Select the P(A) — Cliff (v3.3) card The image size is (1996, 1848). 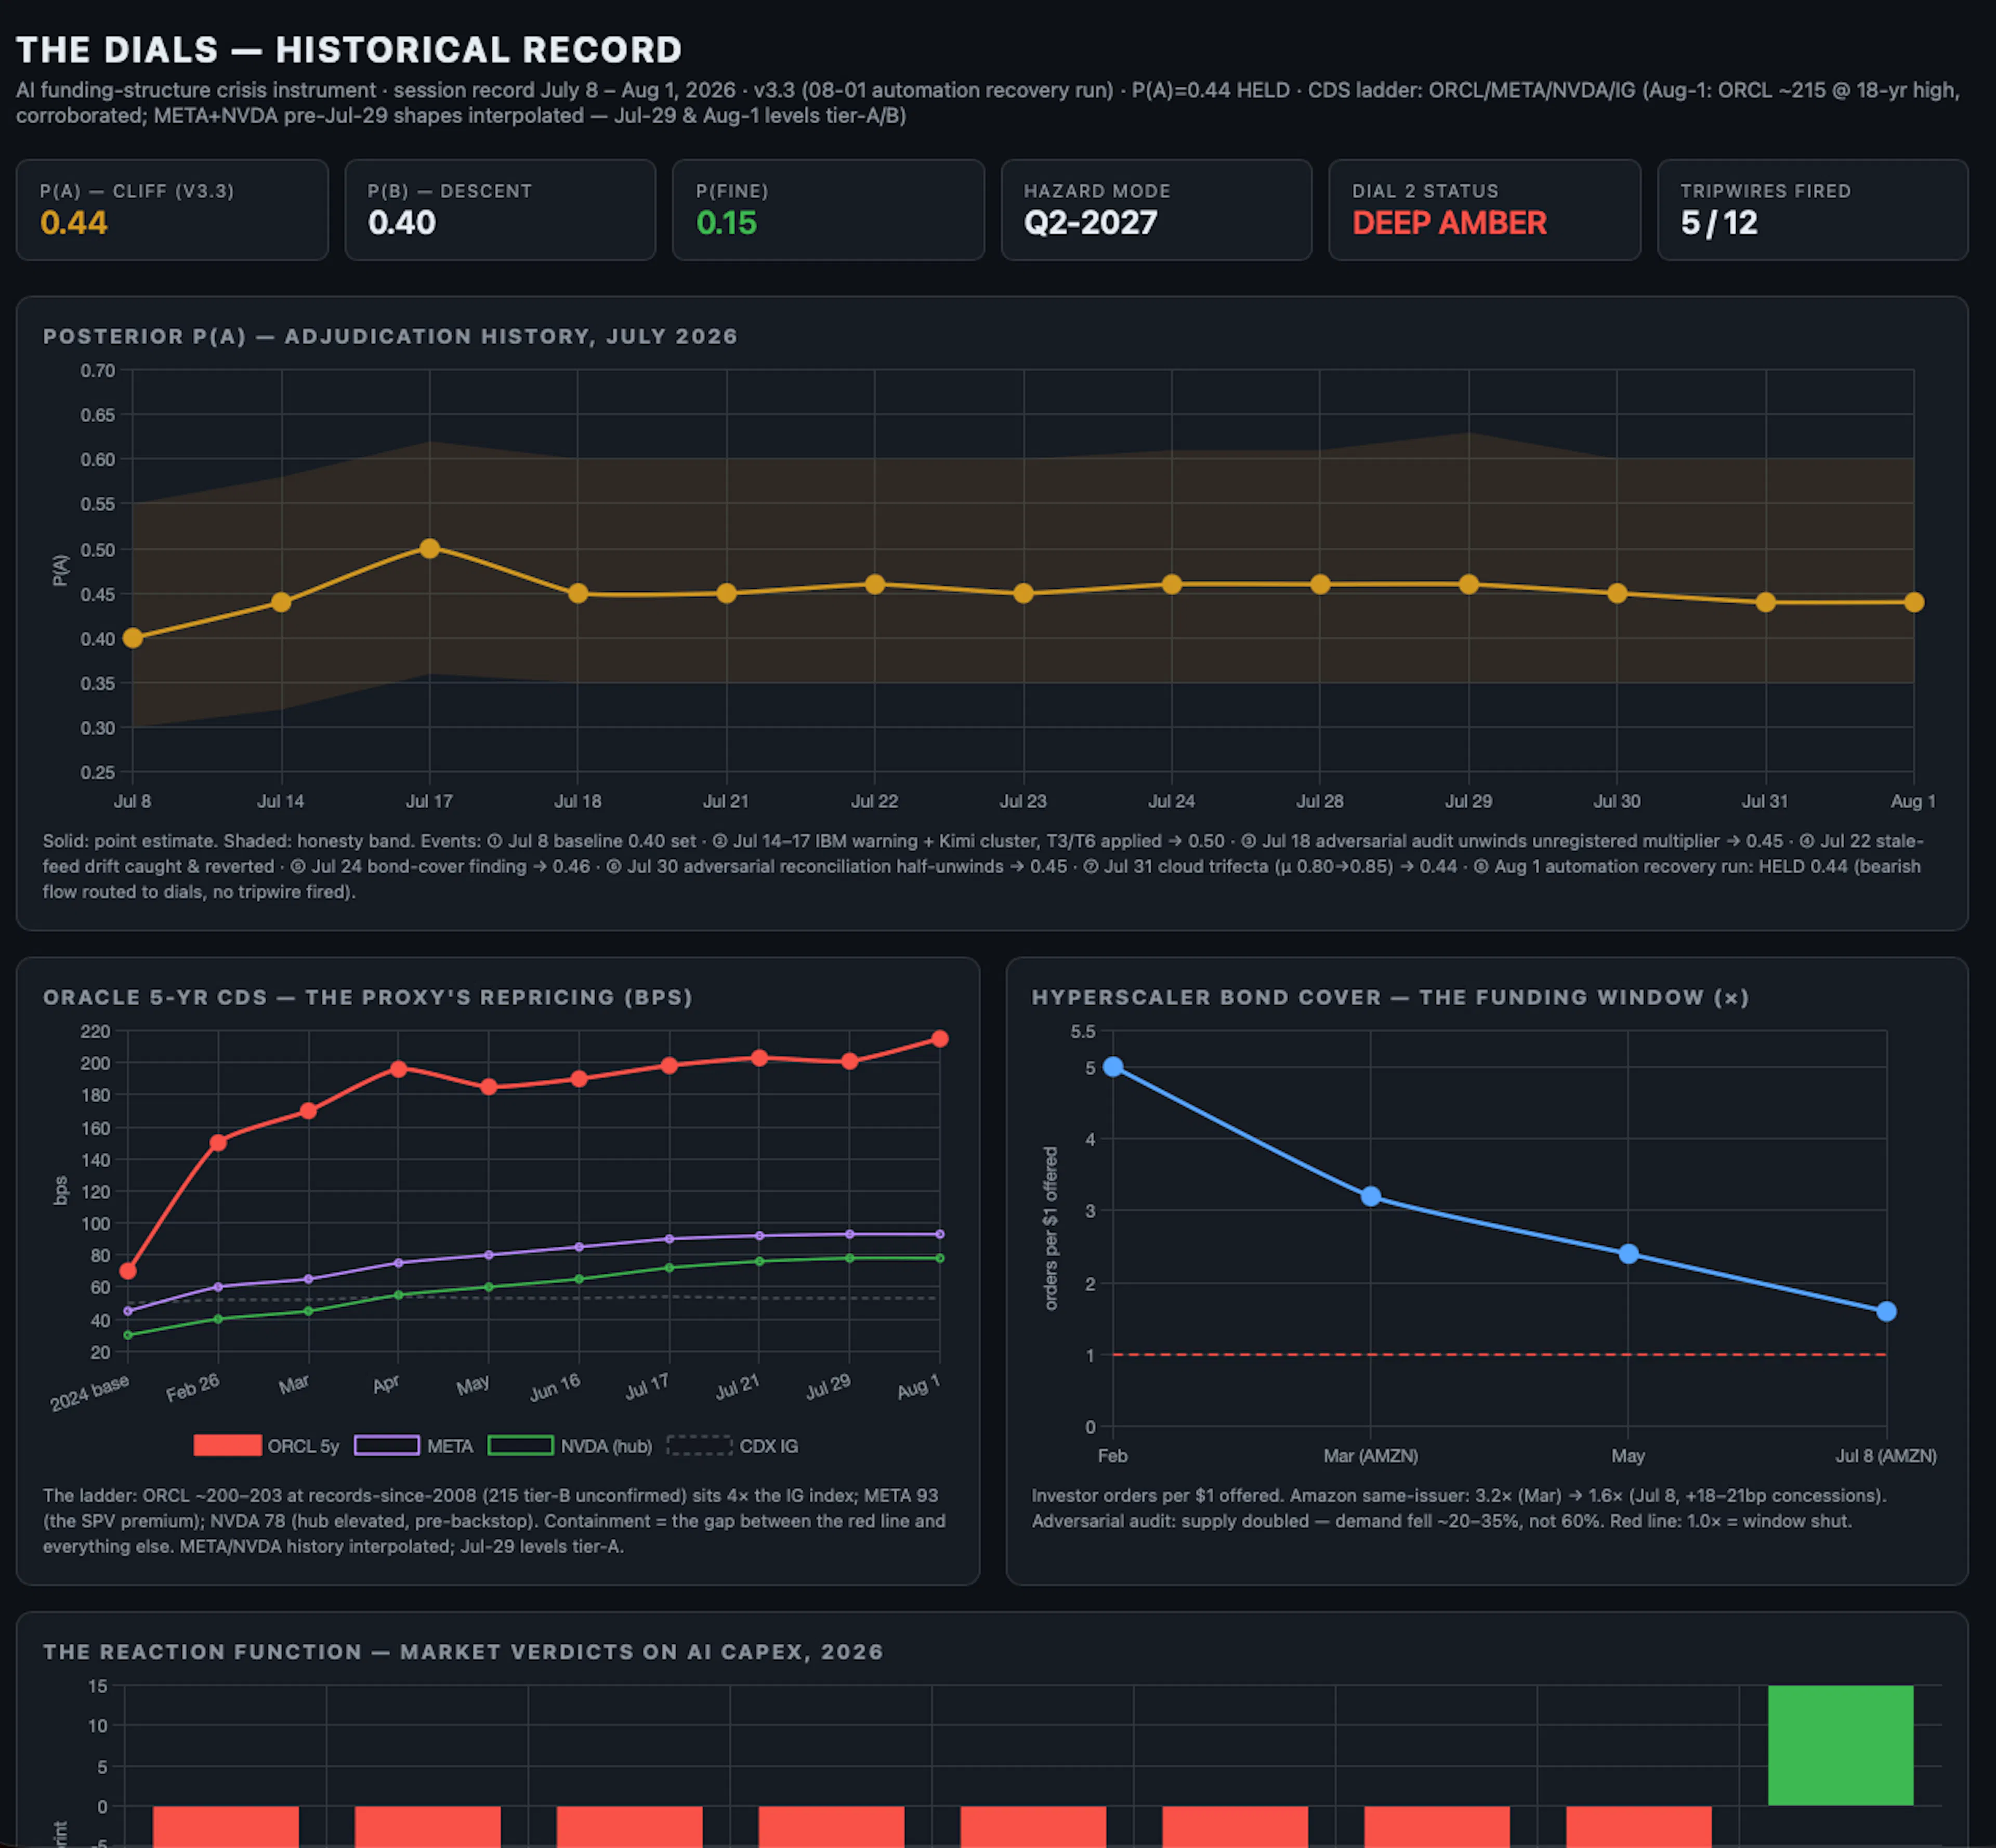(172, 210)
